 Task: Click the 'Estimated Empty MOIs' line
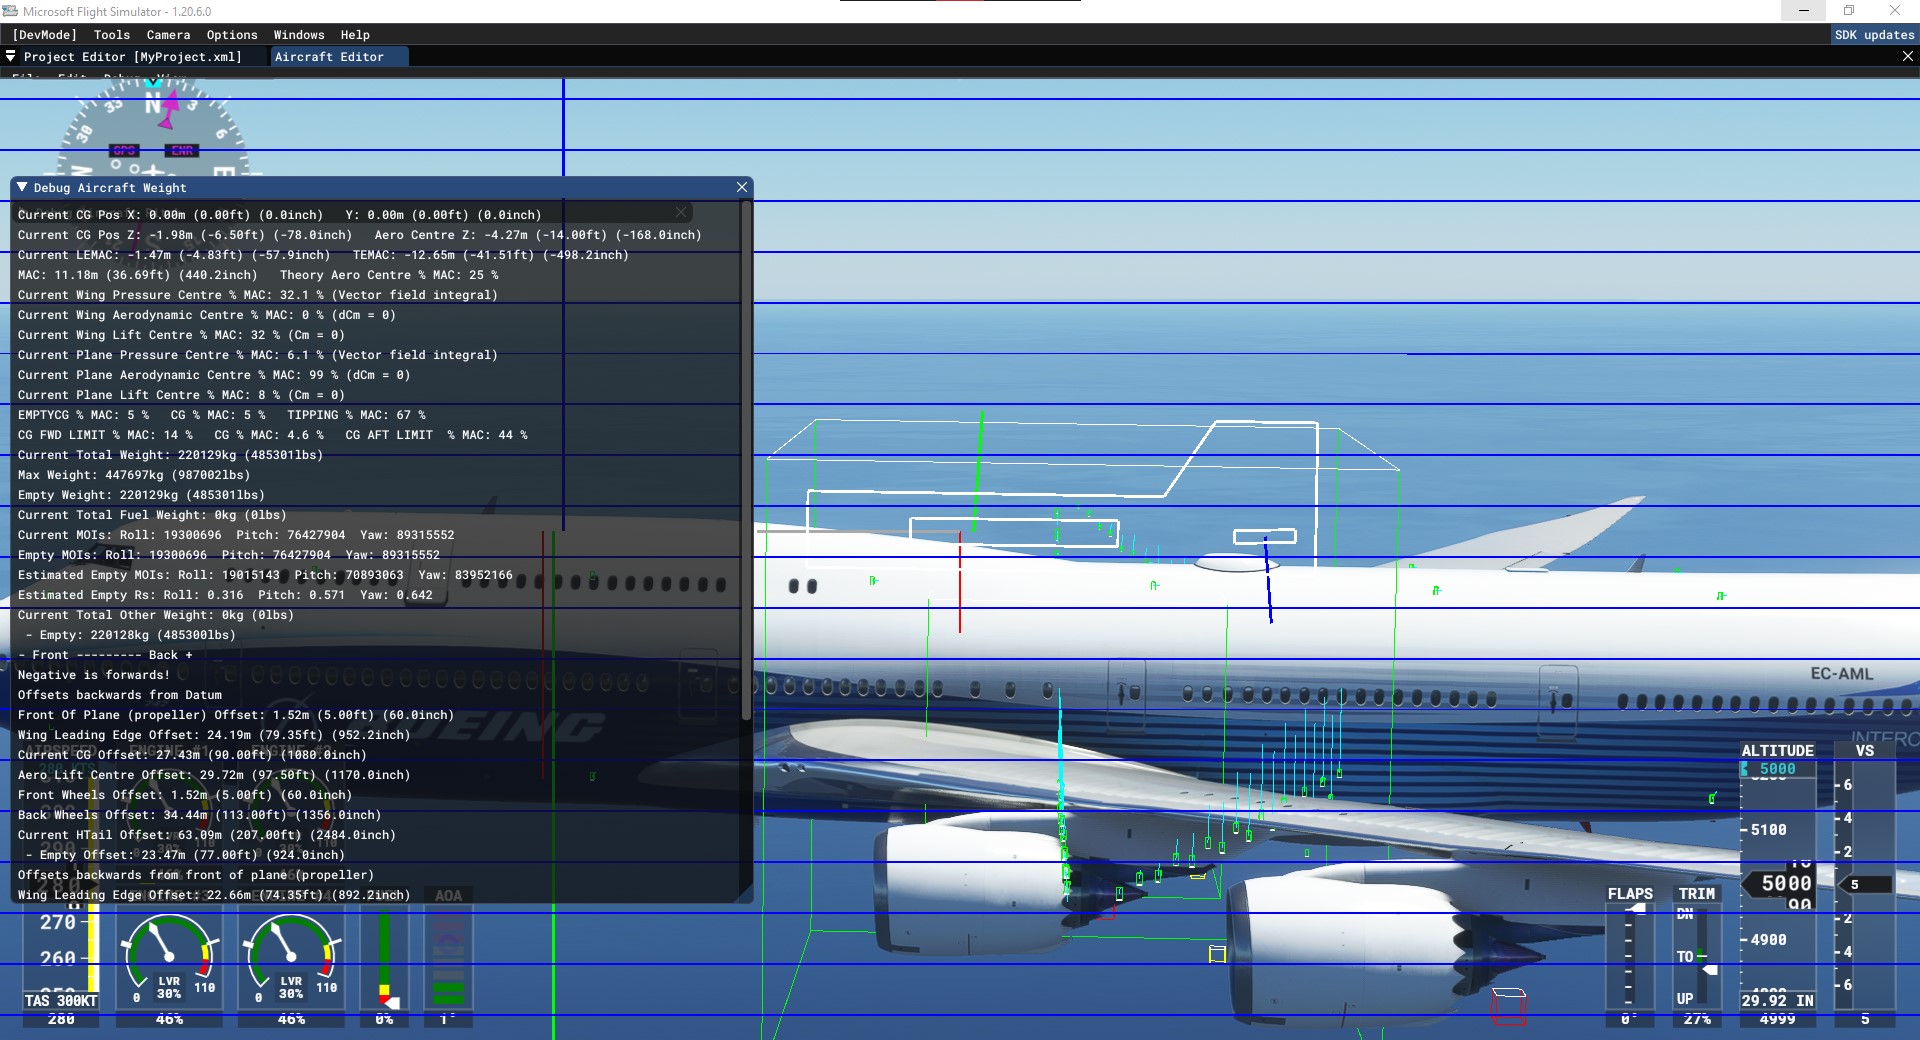pos(265,575)
